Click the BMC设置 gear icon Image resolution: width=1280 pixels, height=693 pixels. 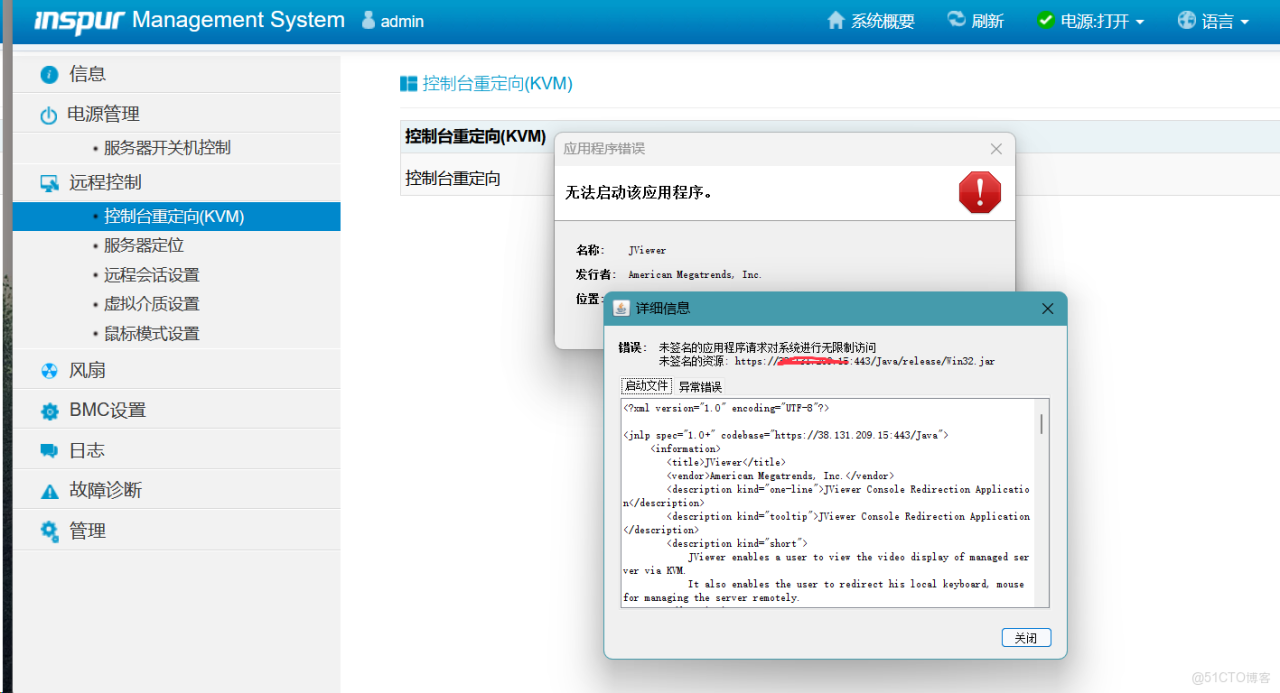[x=49, y=411]
